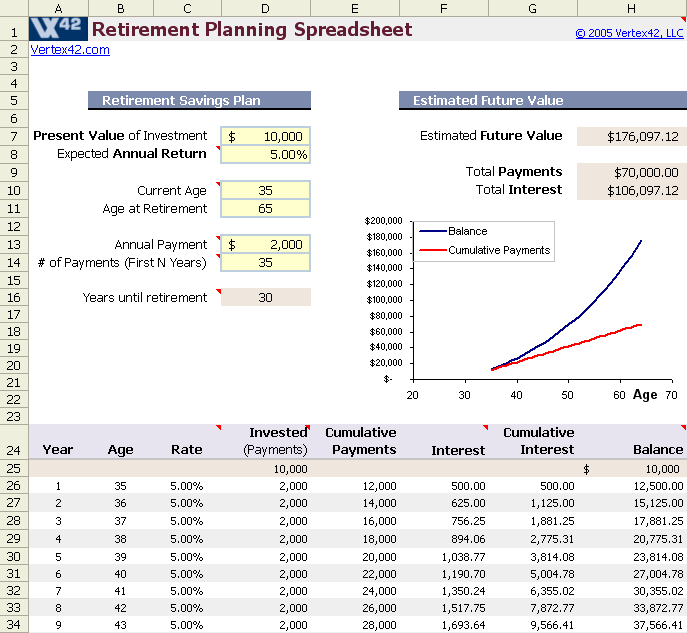Select the # of Payments cell 35

pos(266,262)
